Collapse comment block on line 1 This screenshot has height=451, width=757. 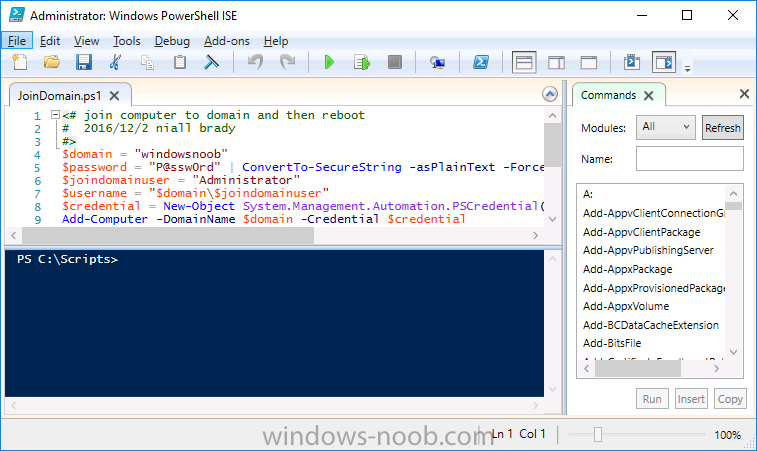55,115
